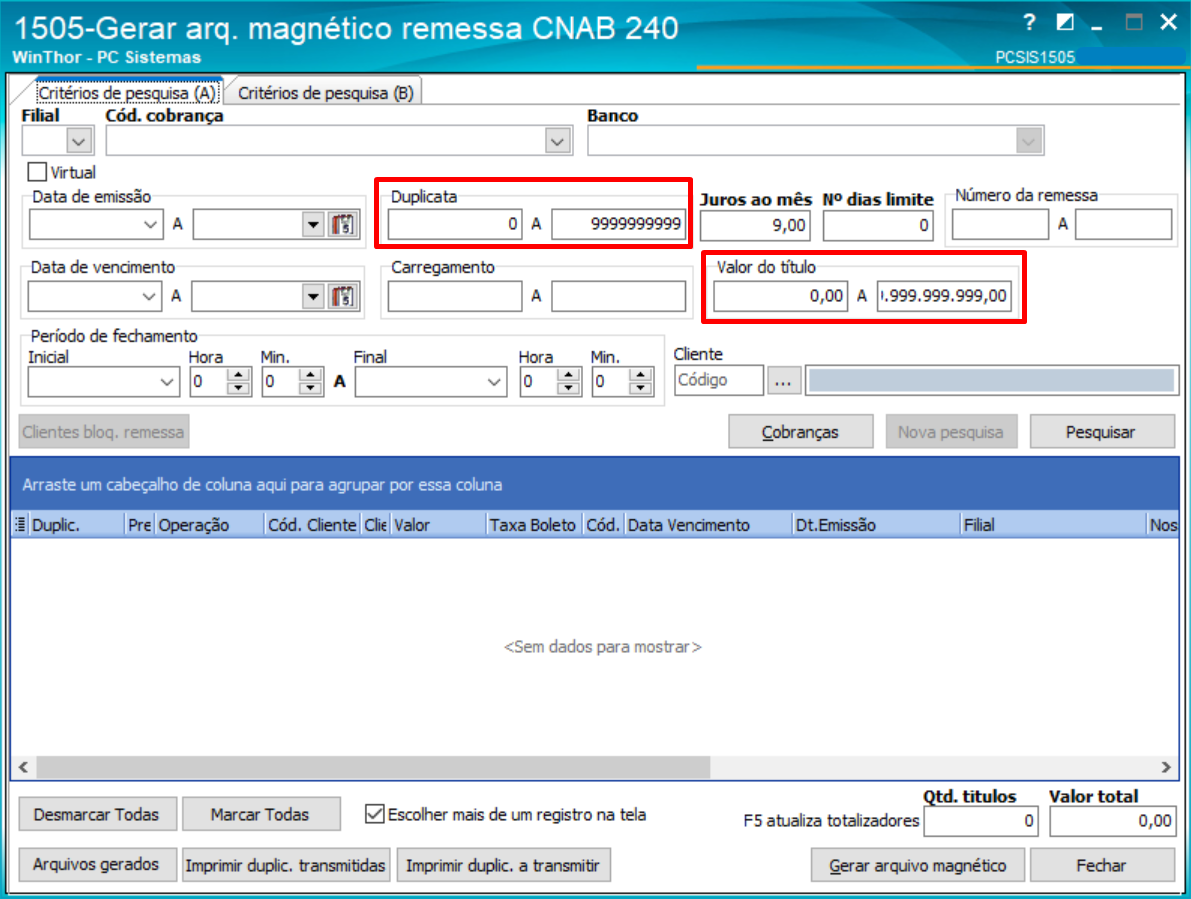Adjust the Inicial Min. spinner
This screenshot has height=899, width=1191.
point(310,382)
